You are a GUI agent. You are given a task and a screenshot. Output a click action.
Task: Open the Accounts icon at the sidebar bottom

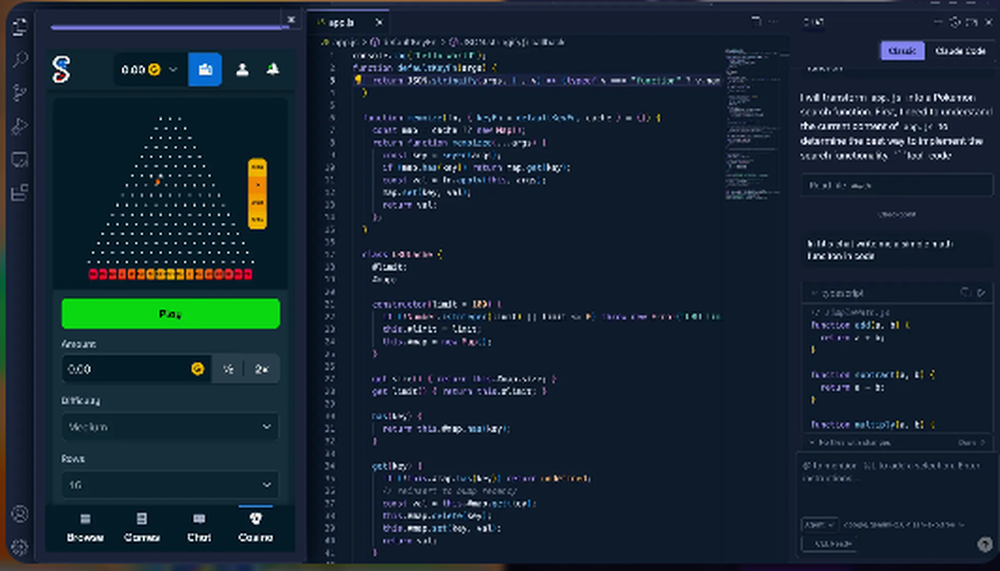pos(20,514)
